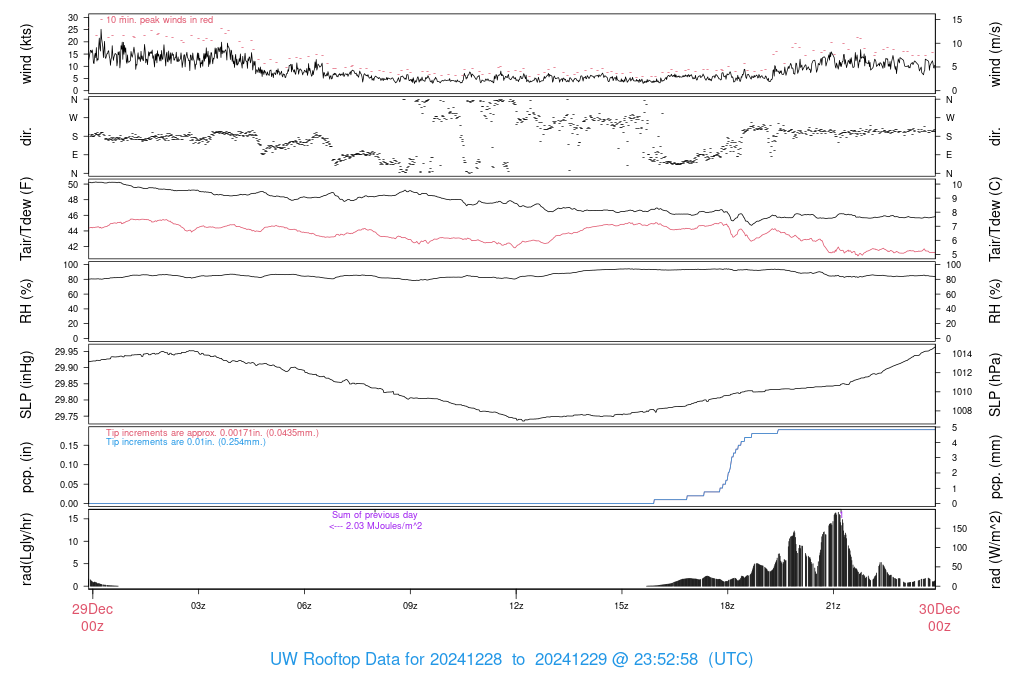Select the 21z time marker
This screenshot has width=1024, height=700.
[833, 606]
